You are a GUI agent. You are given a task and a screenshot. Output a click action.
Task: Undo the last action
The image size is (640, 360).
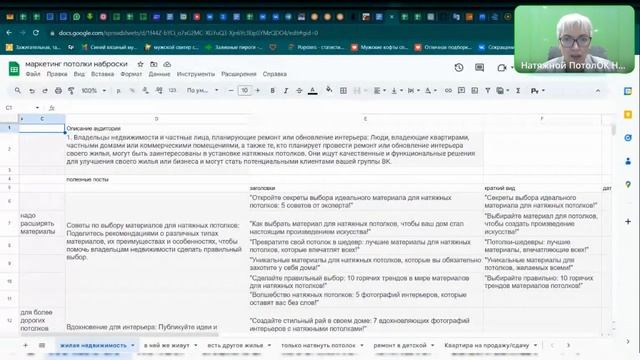pyautogui.click(x=32, y=91)
